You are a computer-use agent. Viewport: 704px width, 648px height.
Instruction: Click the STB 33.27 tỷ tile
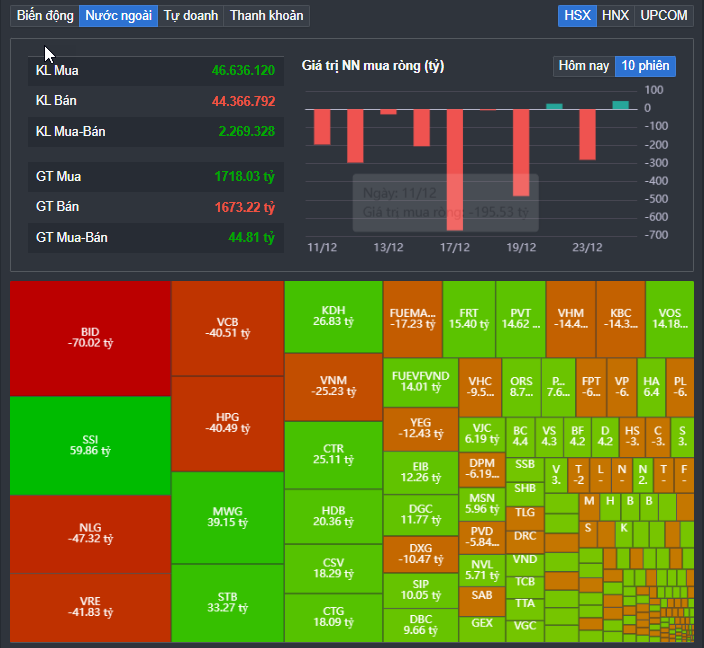click(228, 603)
